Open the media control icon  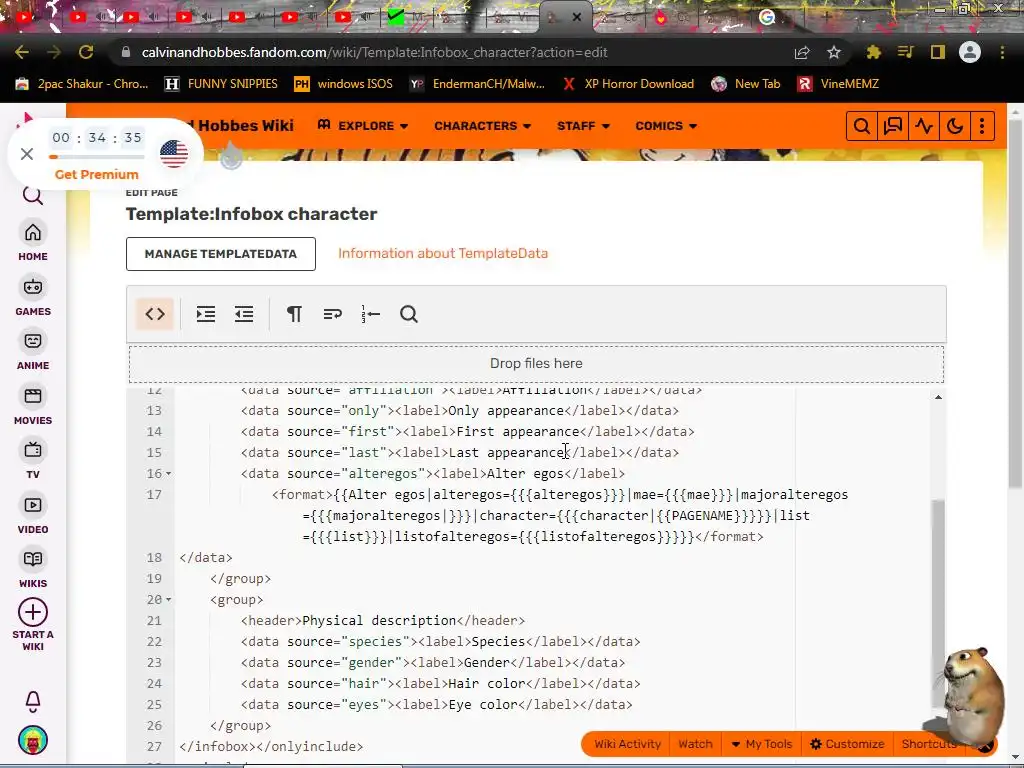tap(905, 52)
